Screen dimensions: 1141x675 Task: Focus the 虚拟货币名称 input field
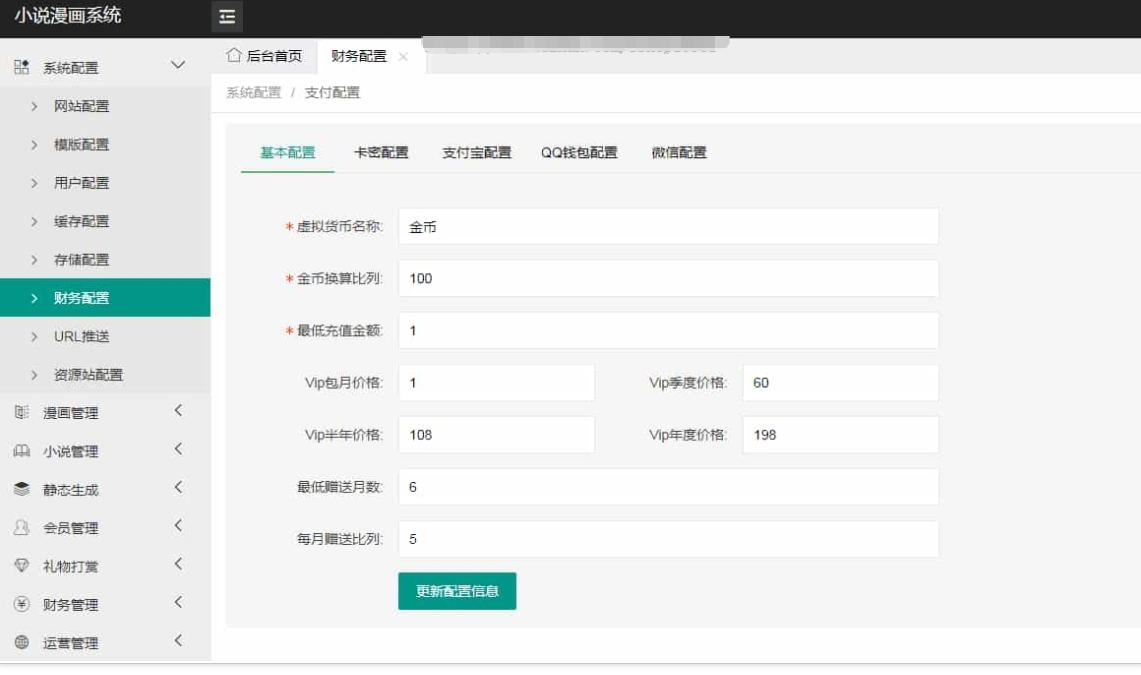668,227
